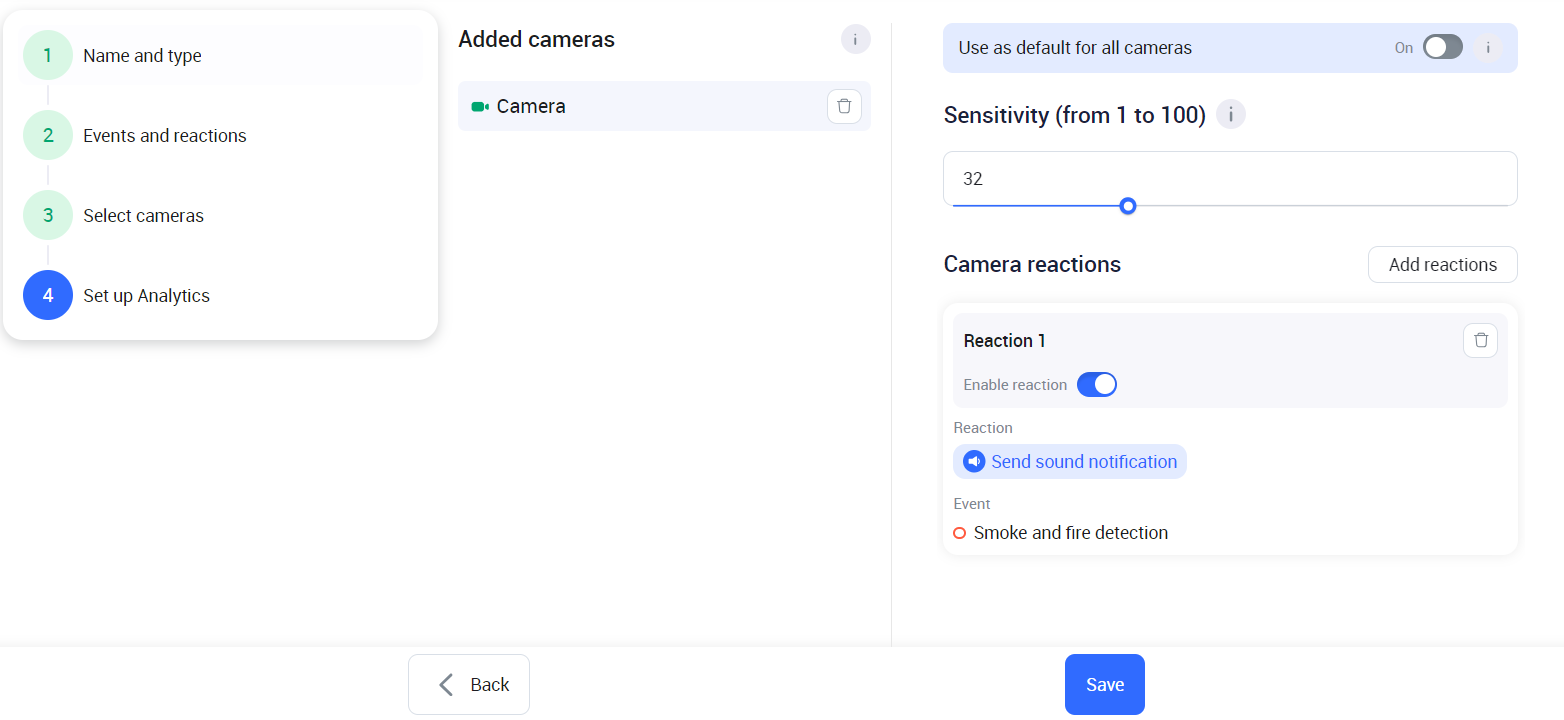This screenshot has width=1564, height=720.
Task: Select the Camera row in added cameras
Action: 640,107
